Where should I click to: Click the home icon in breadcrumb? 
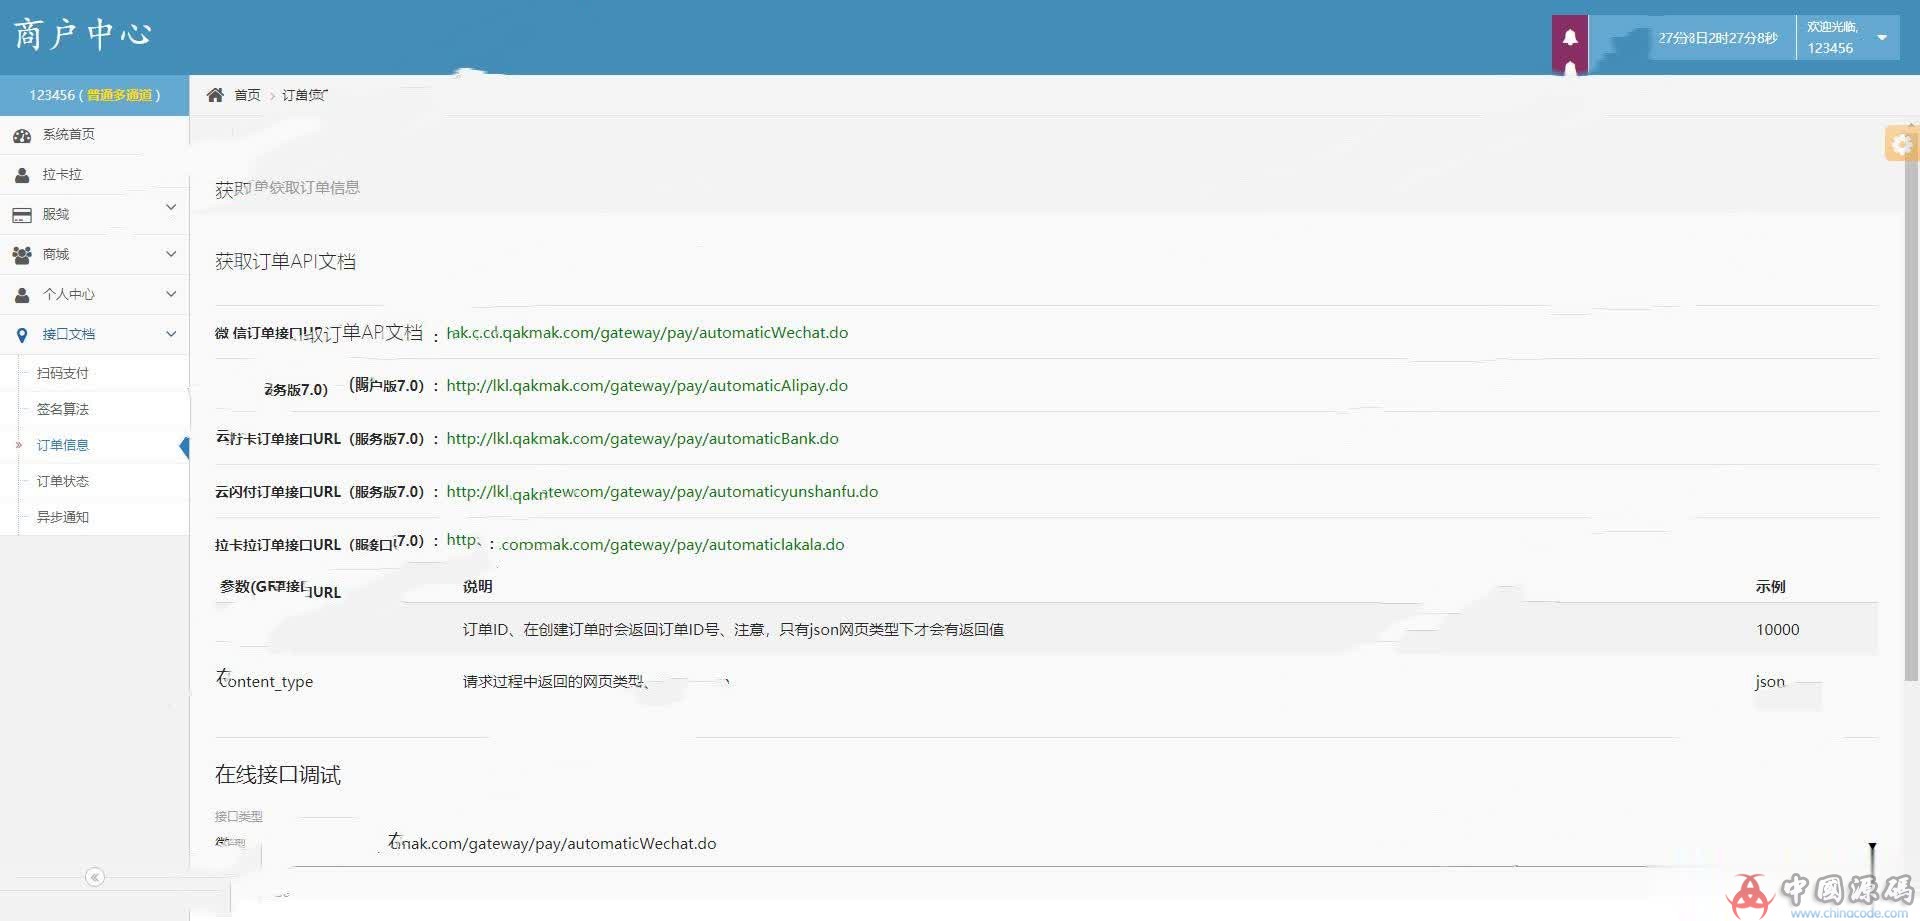[x=215, y=95]
